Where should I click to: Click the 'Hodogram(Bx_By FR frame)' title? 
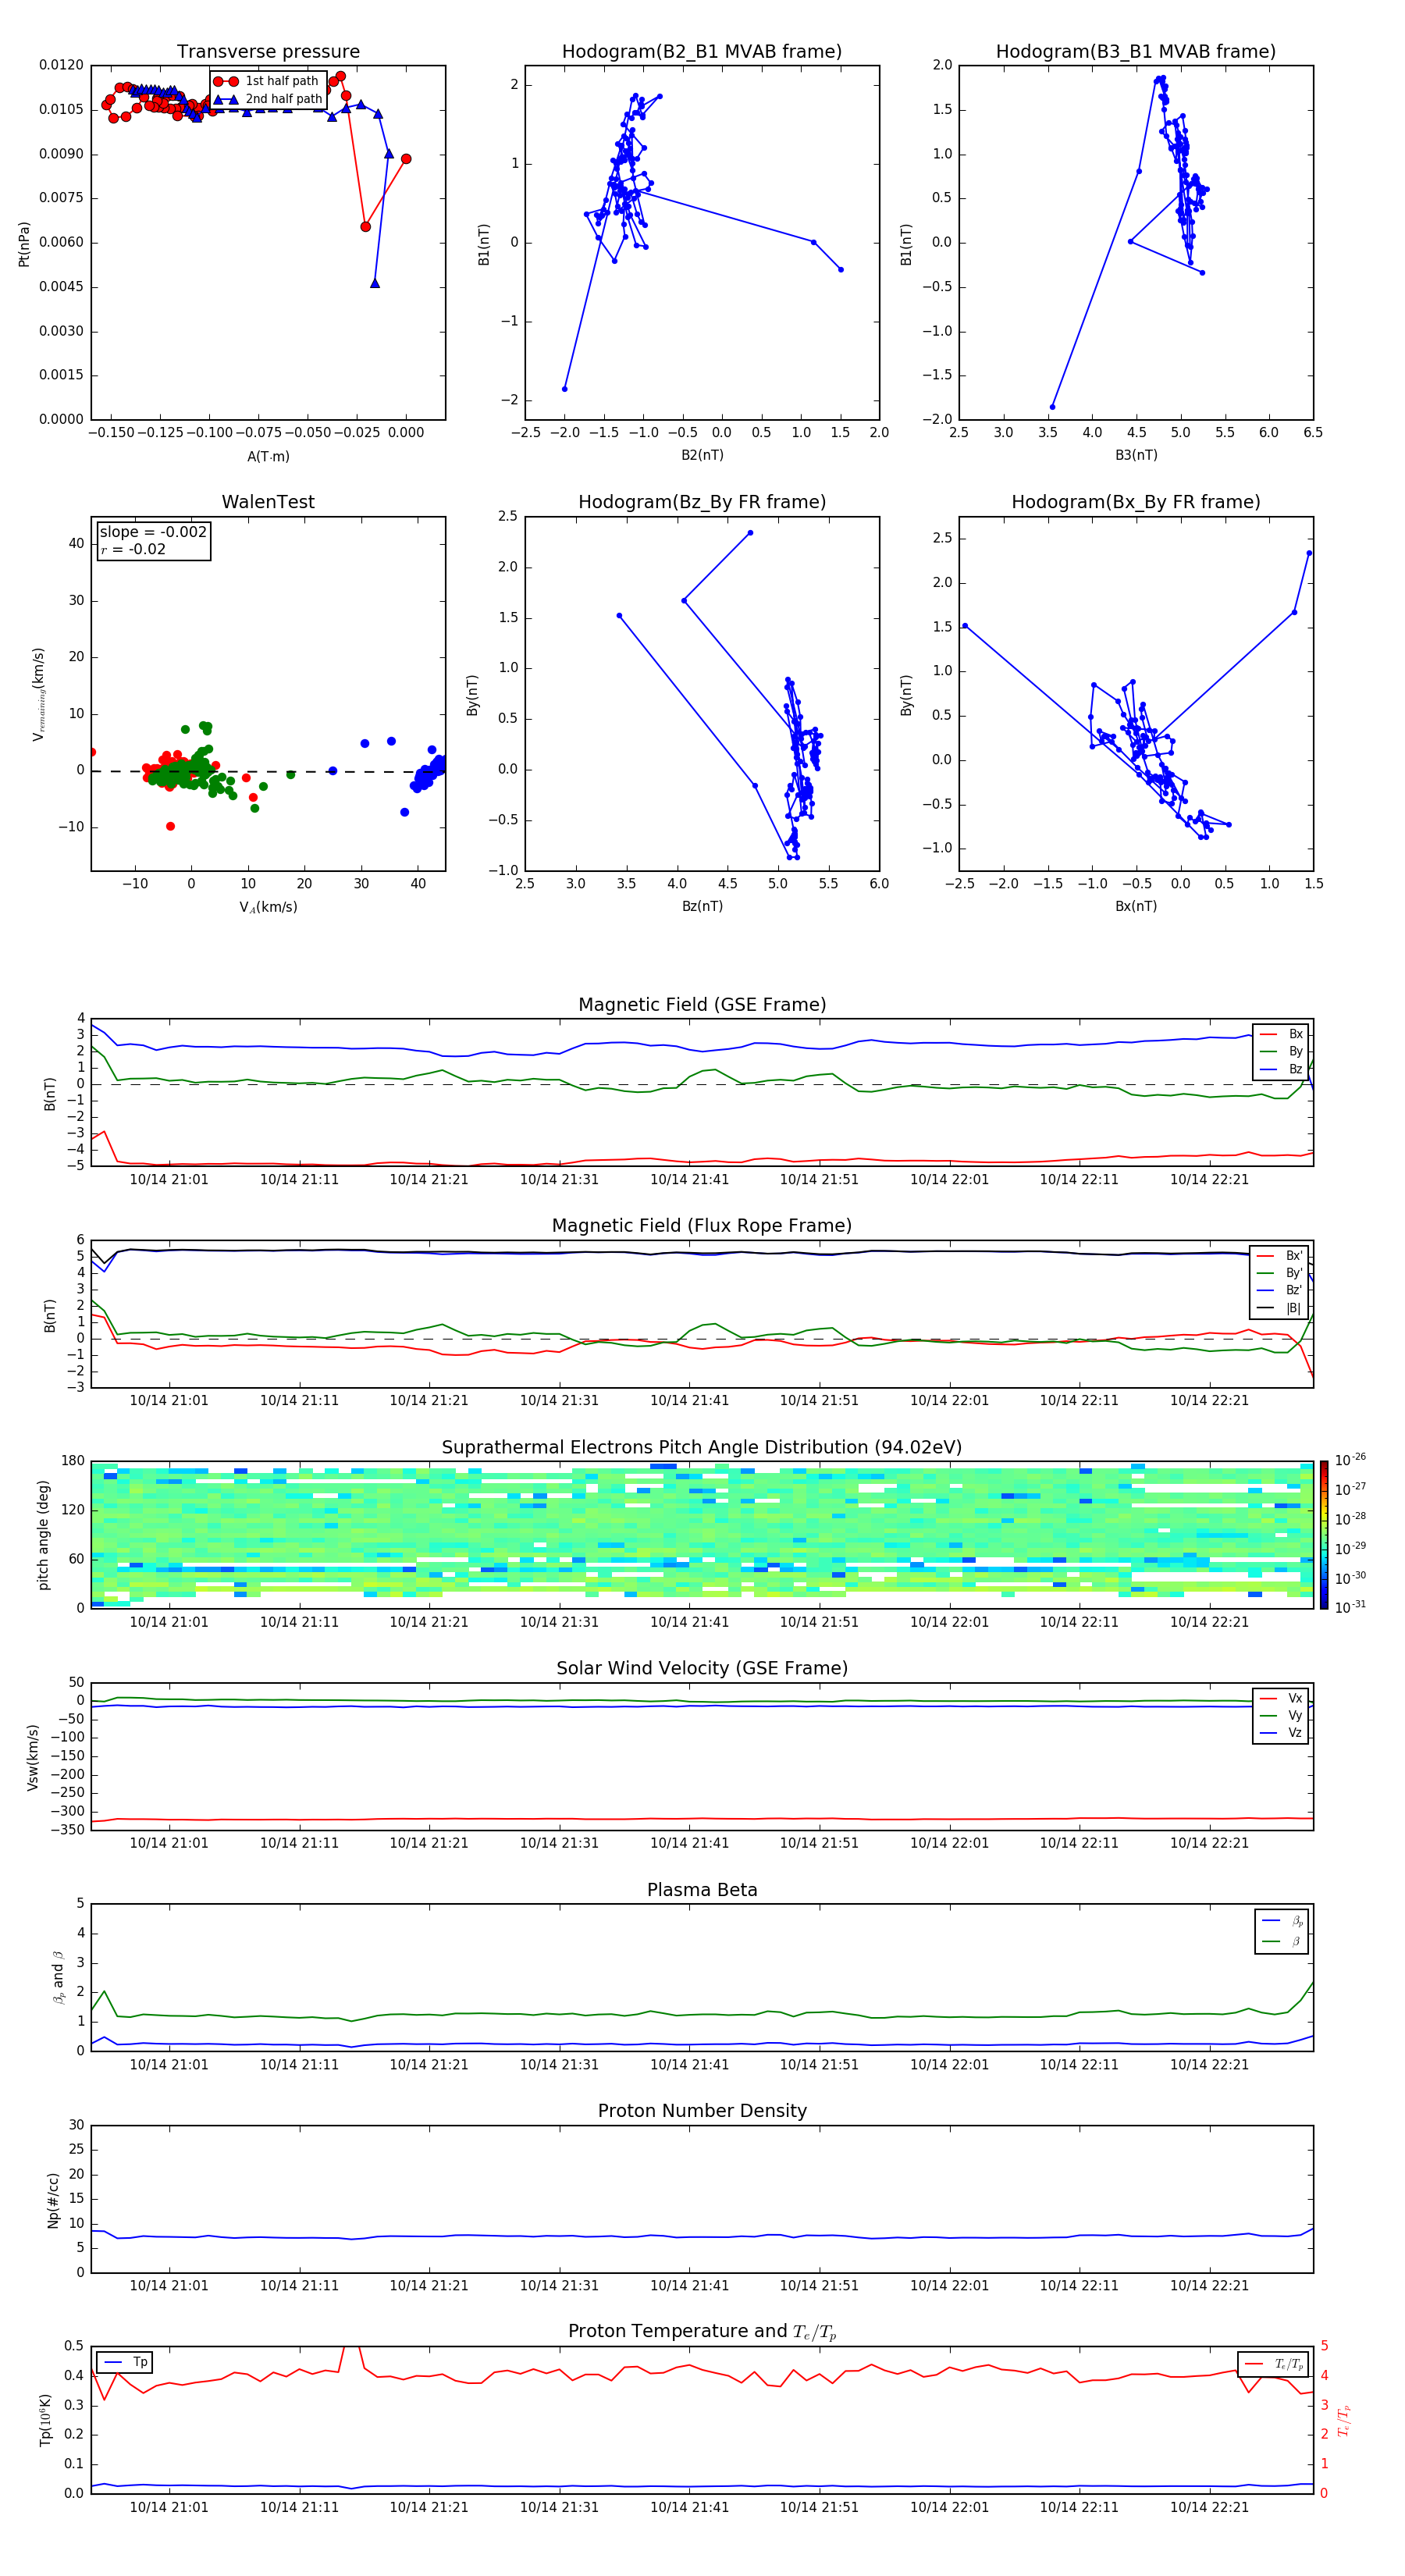coord(1136,502)
